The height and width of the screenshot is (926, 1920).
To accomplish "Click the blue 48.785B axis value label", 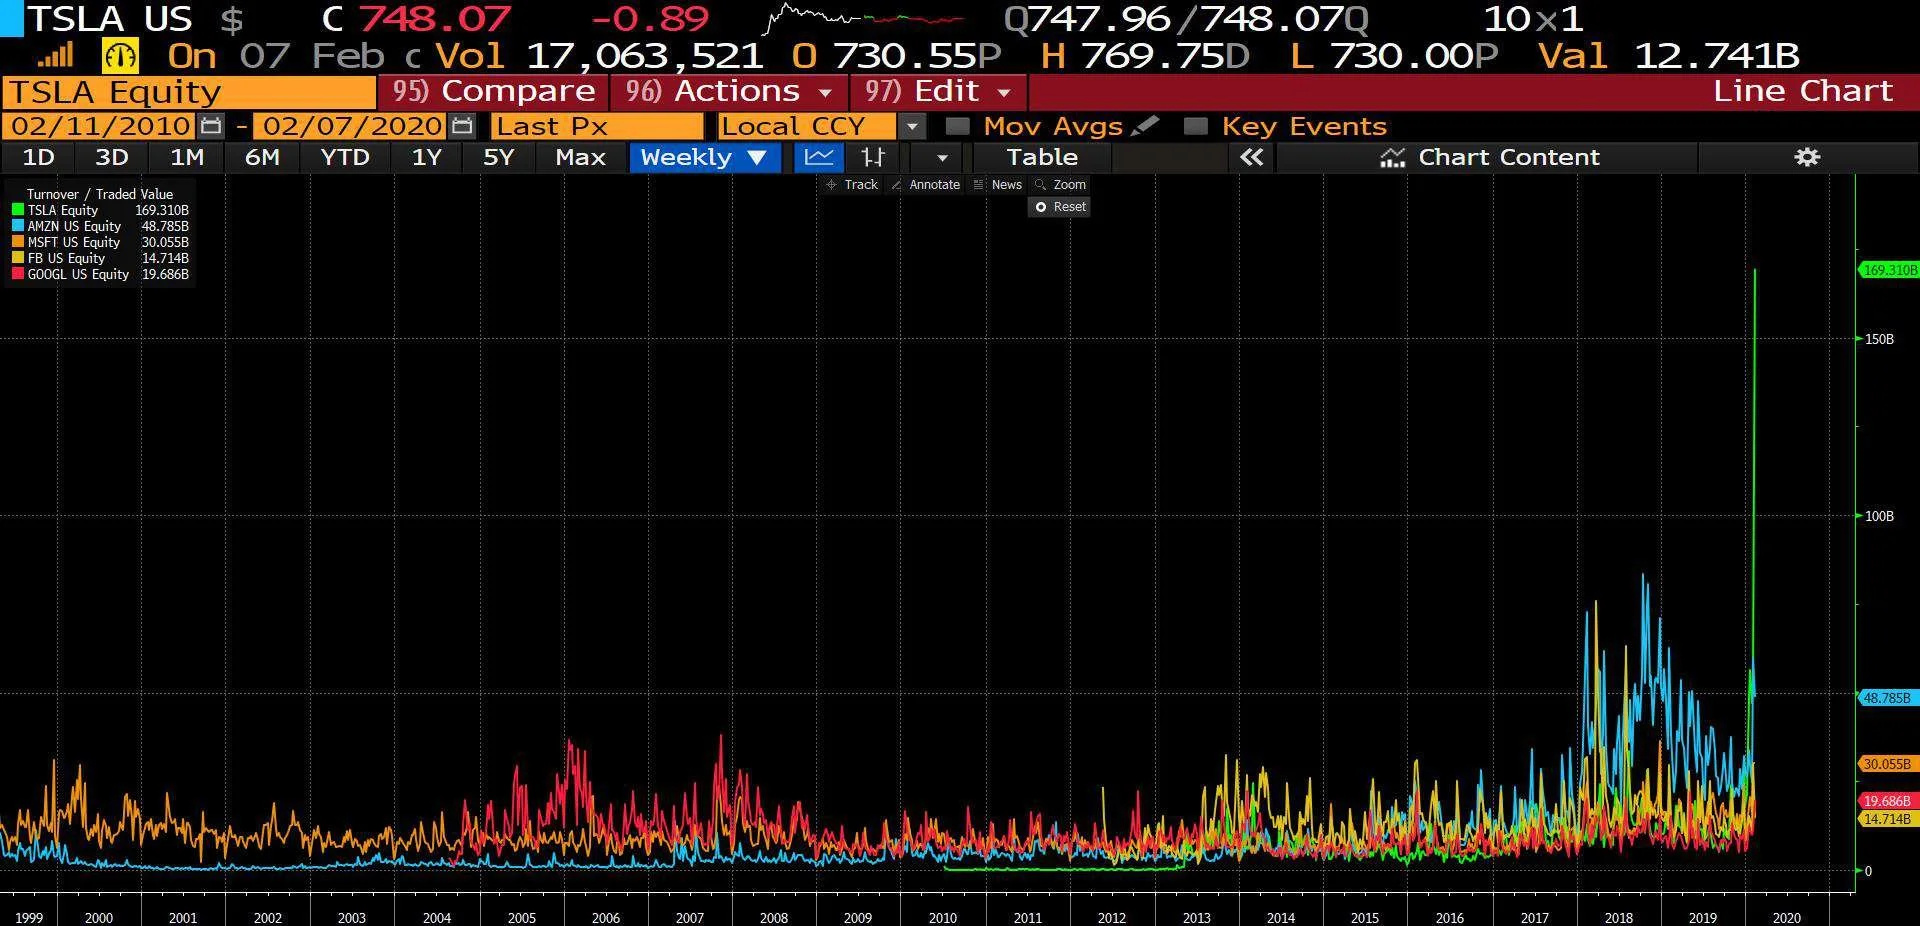I will [x=1886, y=698].
